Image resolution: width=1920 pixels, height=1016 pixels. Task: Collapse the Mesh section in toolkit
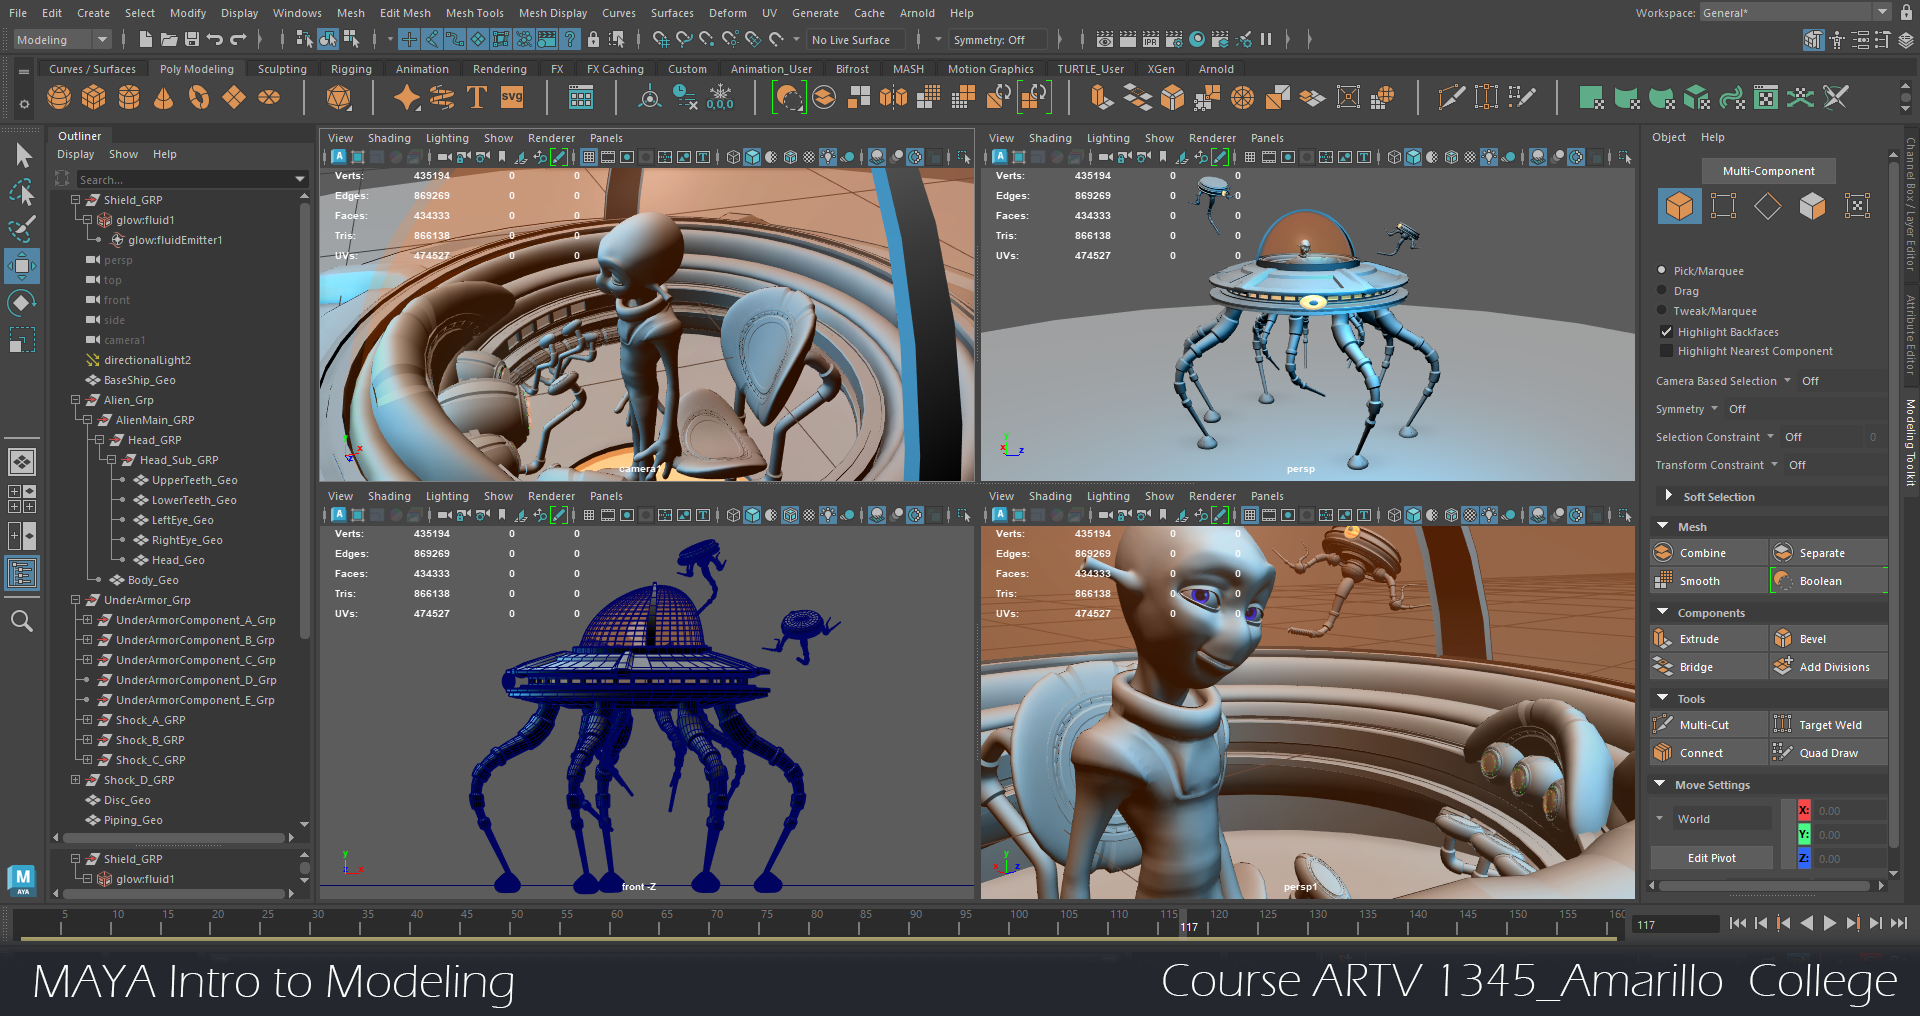1663,526
